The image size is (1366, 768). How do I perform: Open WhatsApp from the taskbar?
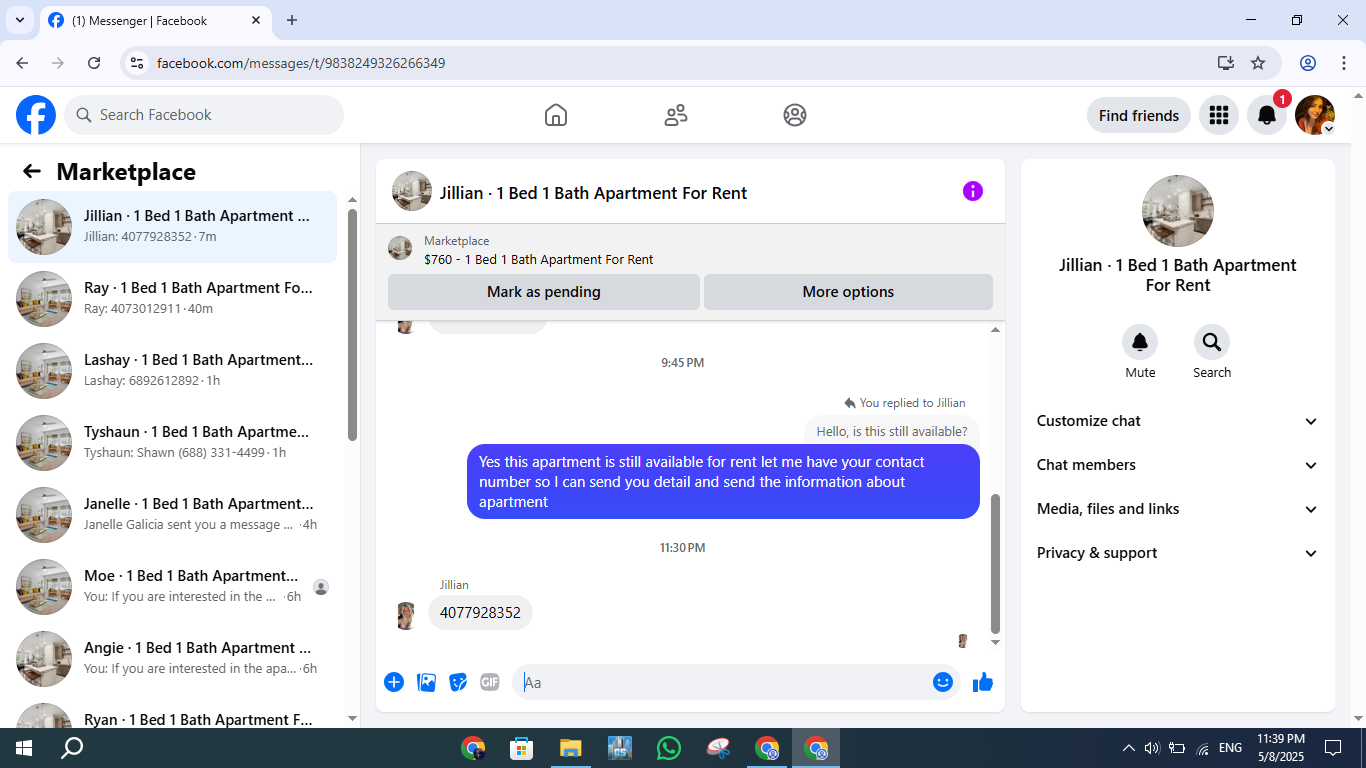[669, 748]
